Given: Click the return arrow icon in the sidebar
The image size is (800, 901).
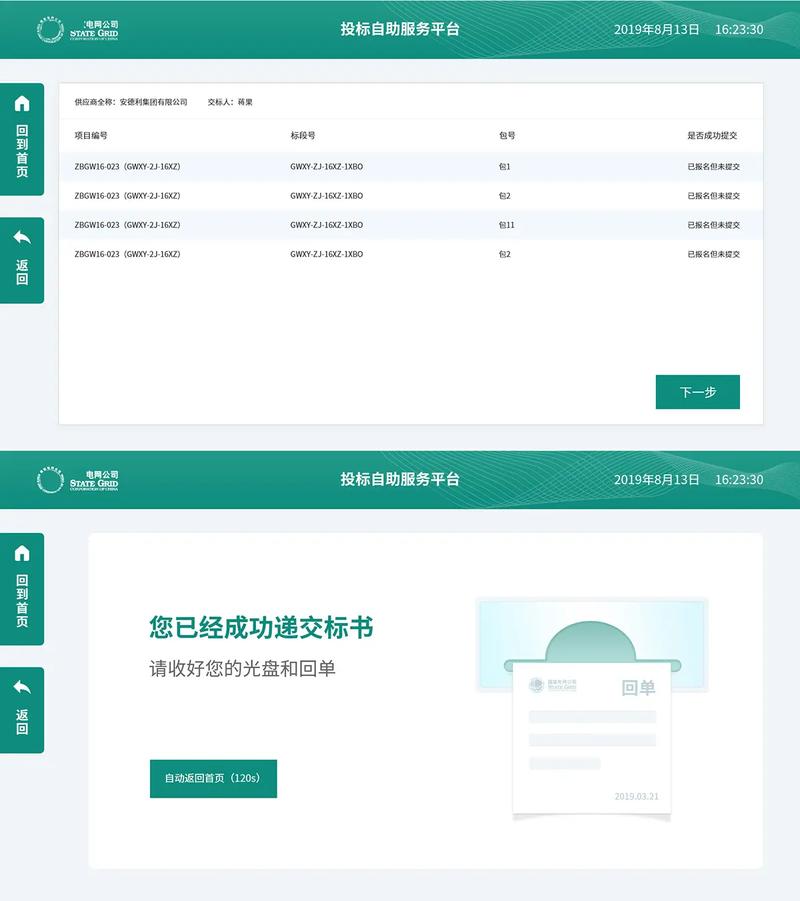Looking at the screenshot, I should 20,236.
